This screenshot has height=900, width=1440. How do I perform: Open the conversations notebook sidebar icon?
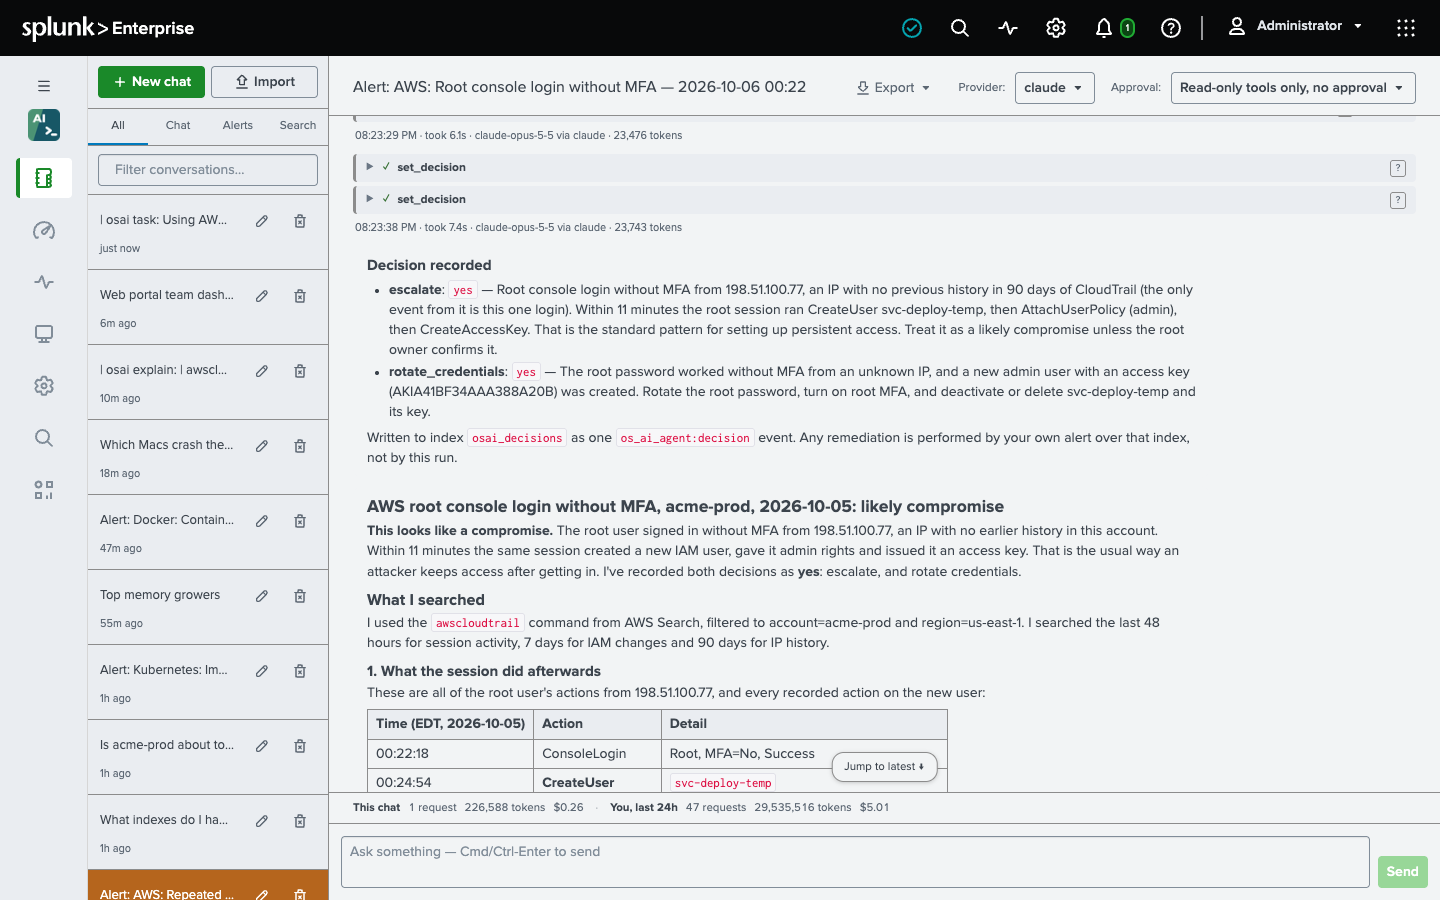44,178
